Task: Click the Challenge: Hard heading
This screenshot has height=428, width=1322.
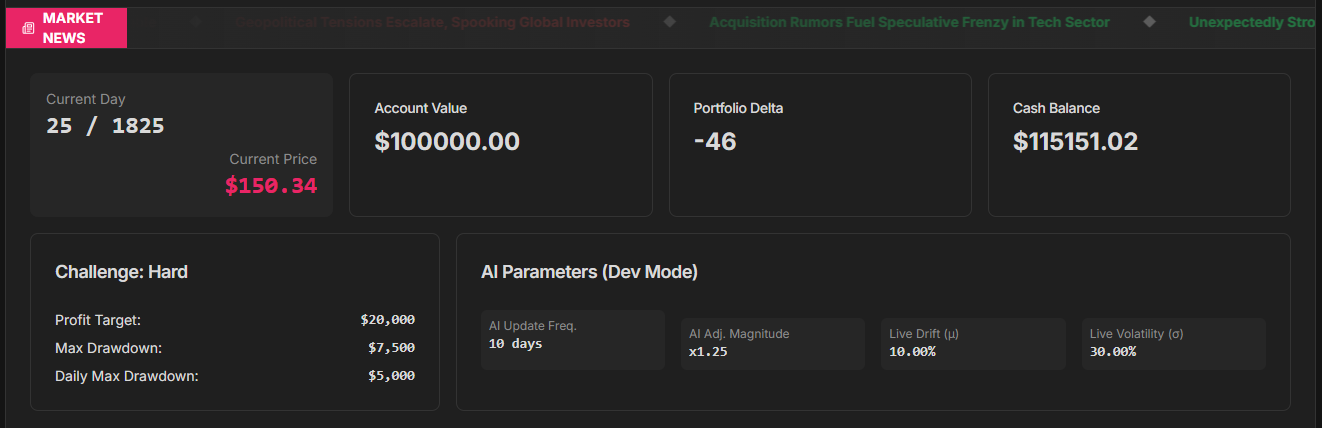Action: click(121, 272)
